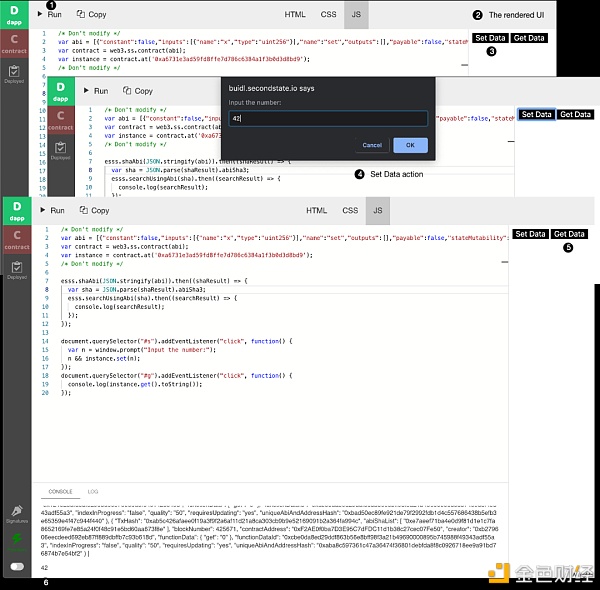Confirm the prompt dialog with OK
Screen dimensions: 600x590
click(x=410, y=145)
